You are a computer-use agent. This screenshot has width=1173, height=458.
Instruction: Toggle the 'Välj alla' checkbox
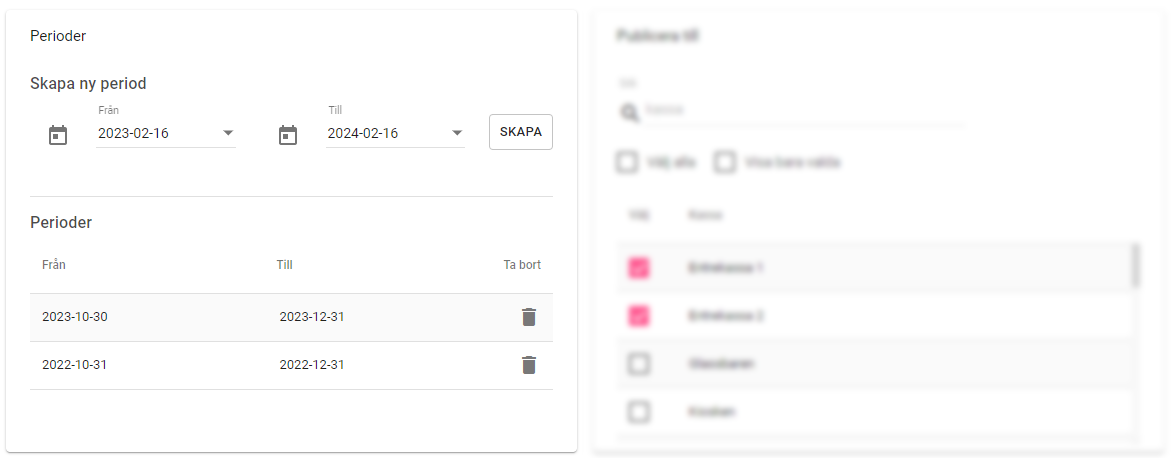tap(627, 162)
